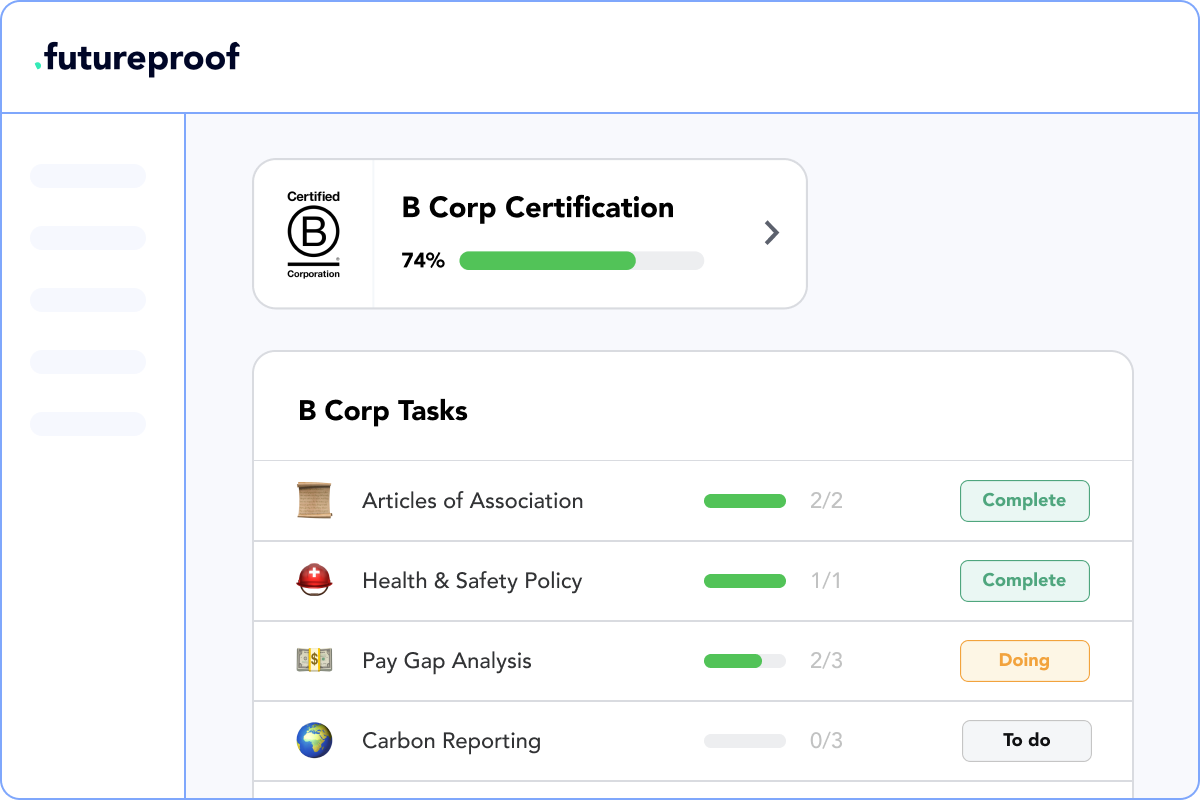Screen dimensions: 1200x800
Task: Open the Articles of Association task title
Action: pyautogui.click(x=472, y=501)
